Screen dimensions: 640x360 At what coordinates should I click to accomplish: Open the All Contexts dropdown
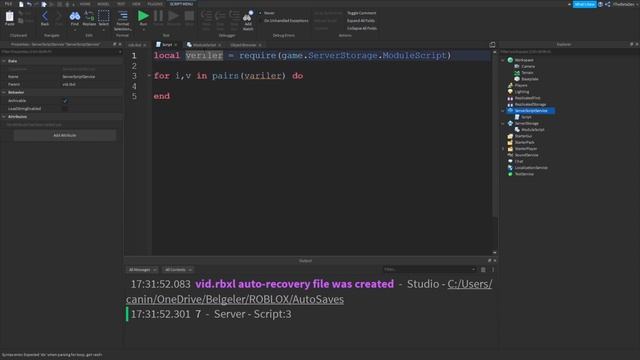click(x=178, y=270)
